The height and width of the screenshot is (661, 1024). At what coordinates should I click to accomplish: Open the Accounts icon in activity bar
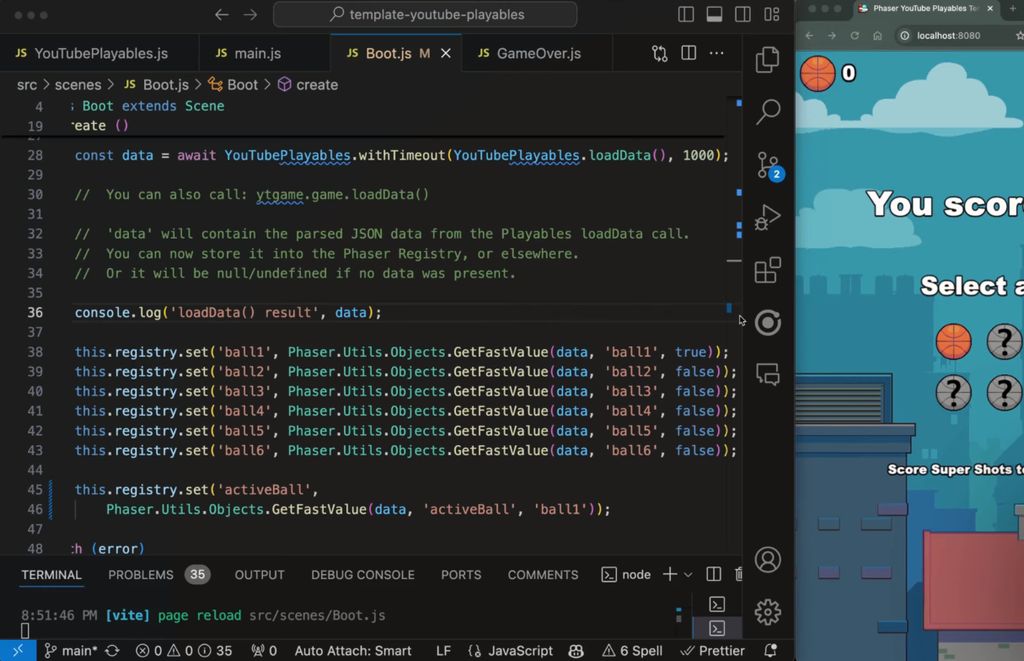pos(767,560)
